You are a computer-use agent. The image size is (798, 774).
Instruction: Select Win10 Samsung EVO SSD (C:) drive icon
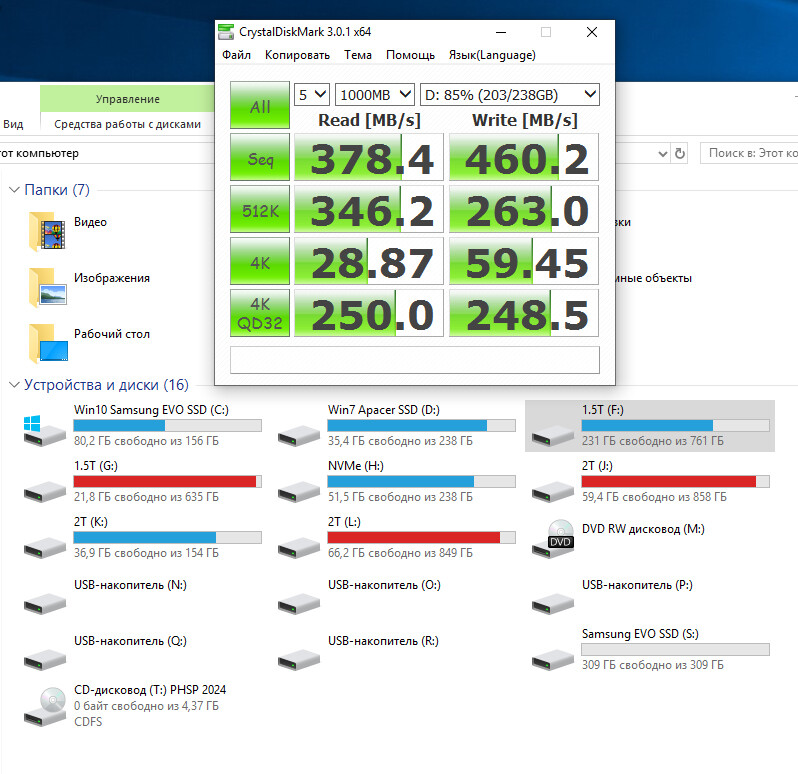44,431
